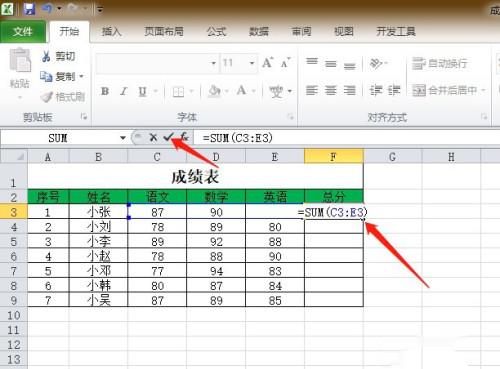Screen dimensions: 500x369
Task: Switch to the 公式 (Formulas) tab
Action: point(216,32)
